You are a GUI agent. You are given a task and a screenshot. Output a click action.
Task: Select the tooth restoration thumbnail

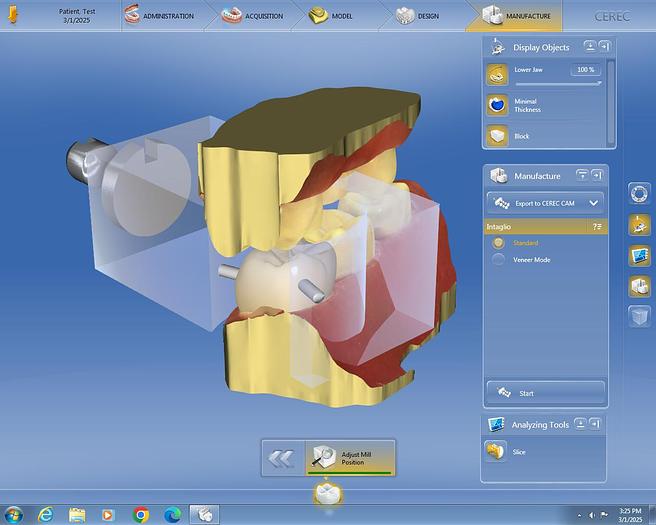328,494
